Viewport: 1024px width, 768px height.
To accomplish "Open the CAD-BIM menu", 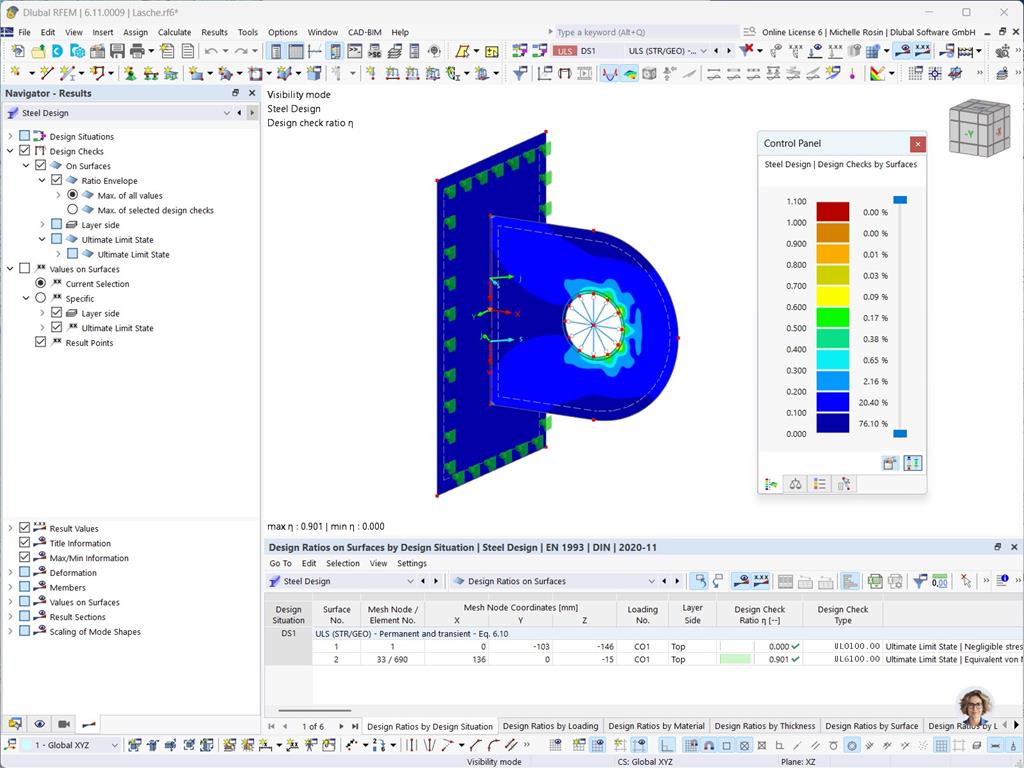I will click(364, 31).
